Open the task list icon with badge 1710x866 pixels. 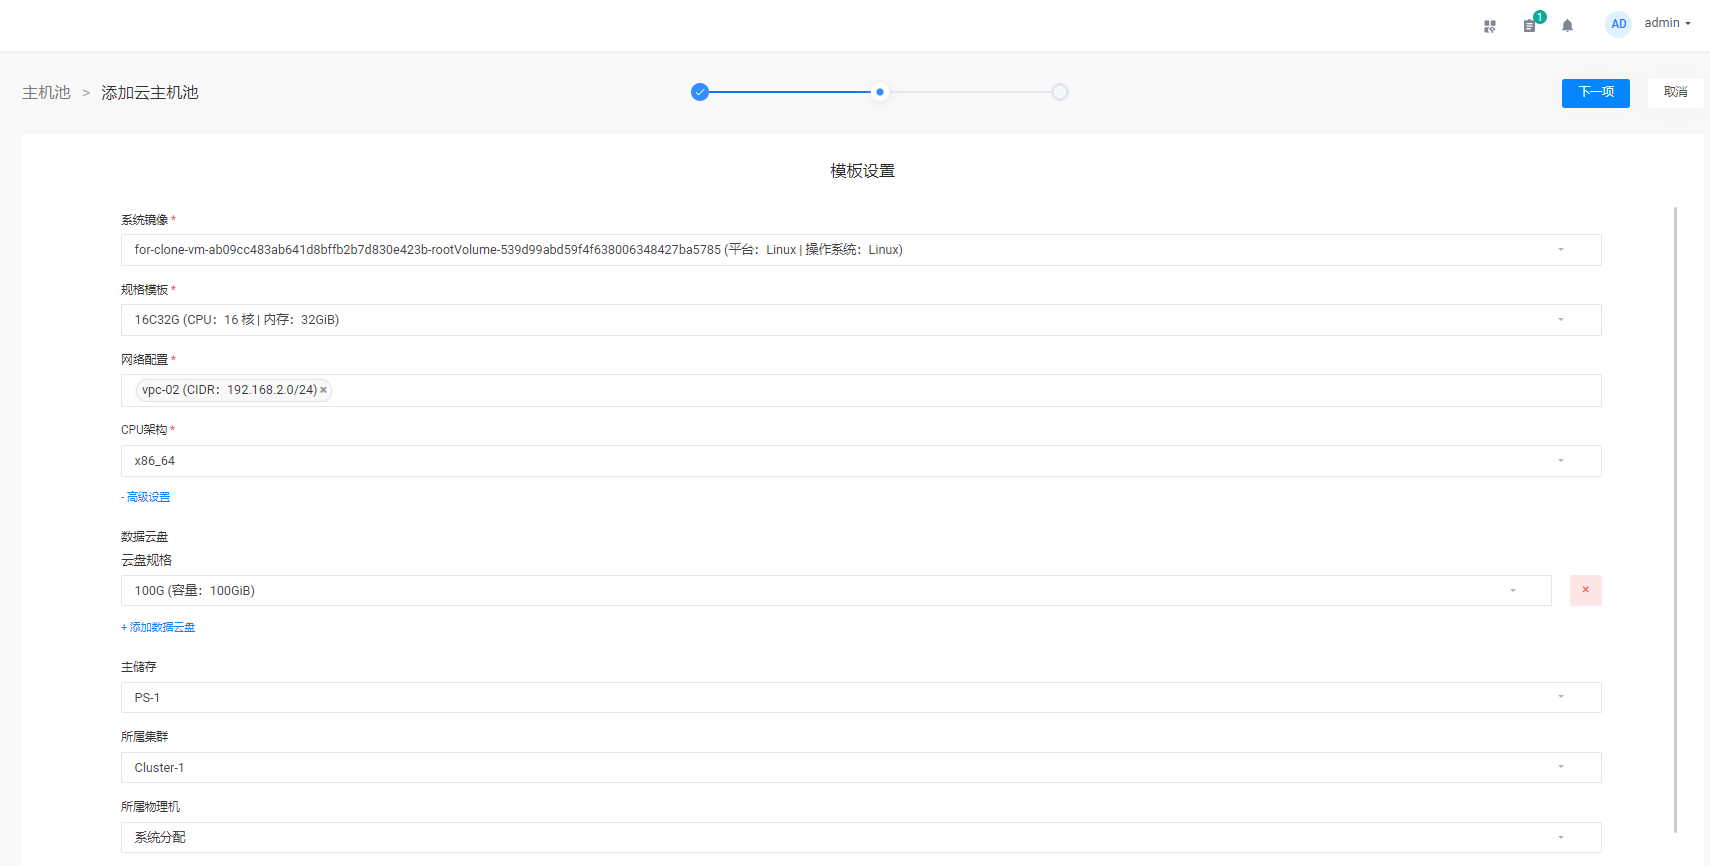pyautogui.click(x=1530, y=25)
